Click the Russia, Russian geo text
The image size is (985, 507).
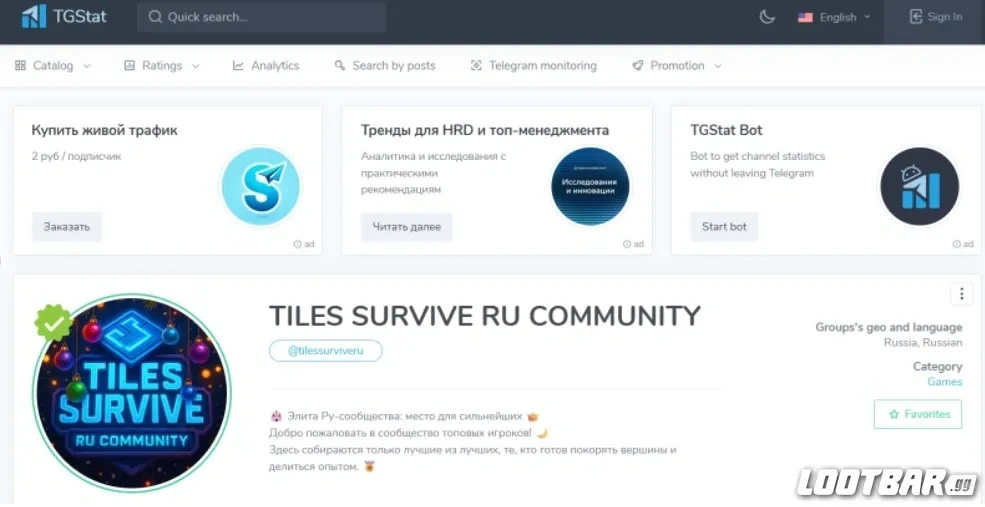coord(923,343)
